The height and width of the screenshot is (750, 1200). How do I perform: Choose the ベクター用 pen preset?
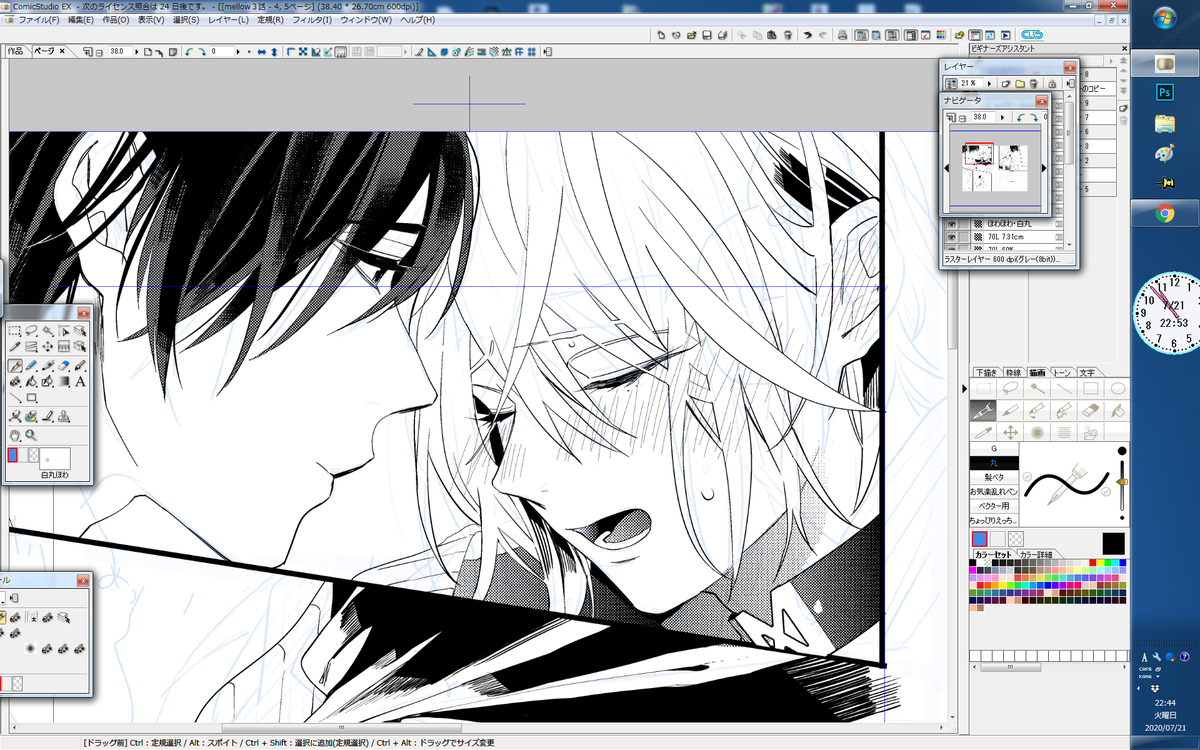click(x=994, y=506)
